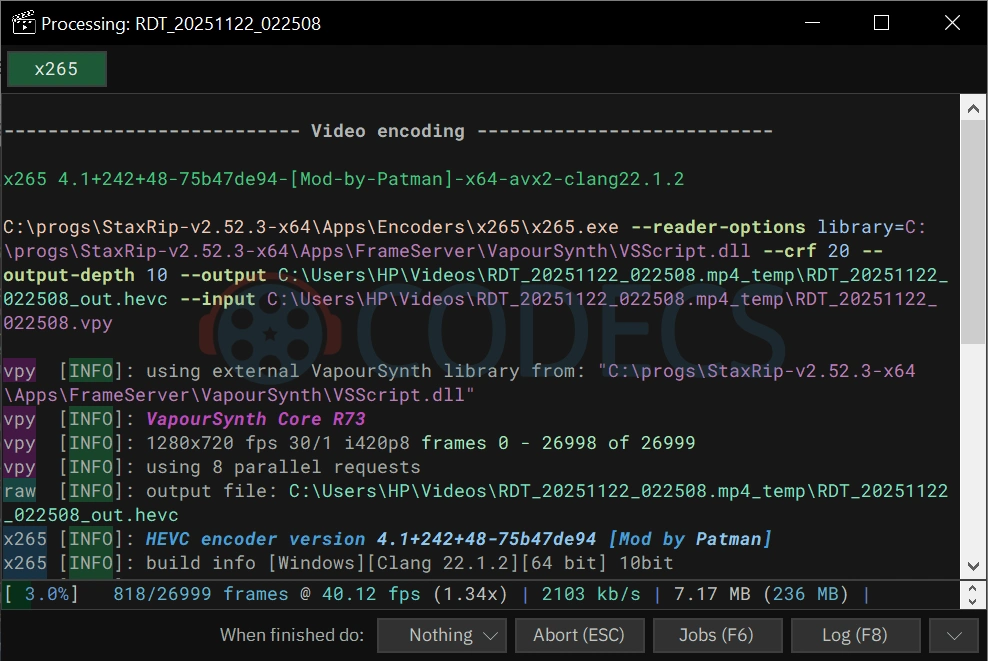Click the '818/26999 frames' status text
The width and height of the screenshot is (988, 661).
coord(200,594)
